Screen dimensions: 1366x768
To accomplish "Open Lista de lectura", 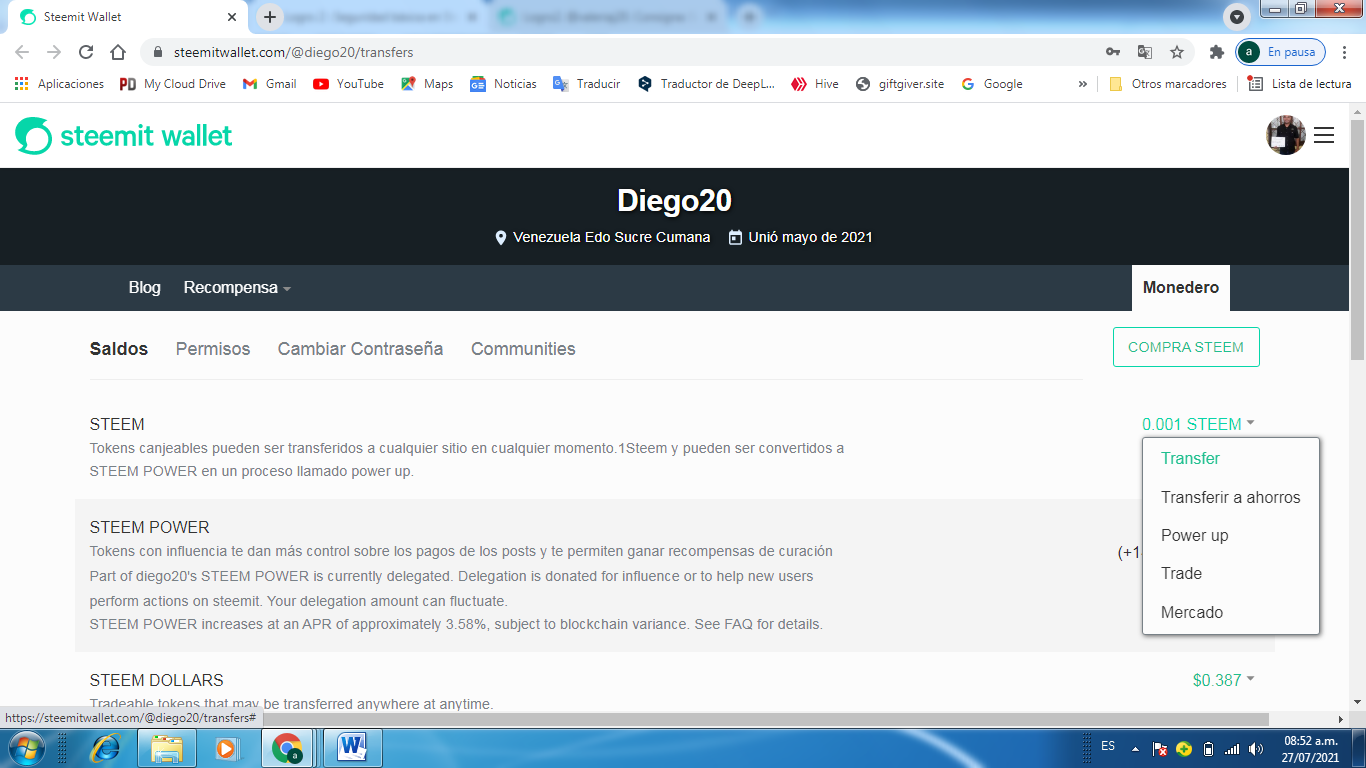I will coord(1300,84).
